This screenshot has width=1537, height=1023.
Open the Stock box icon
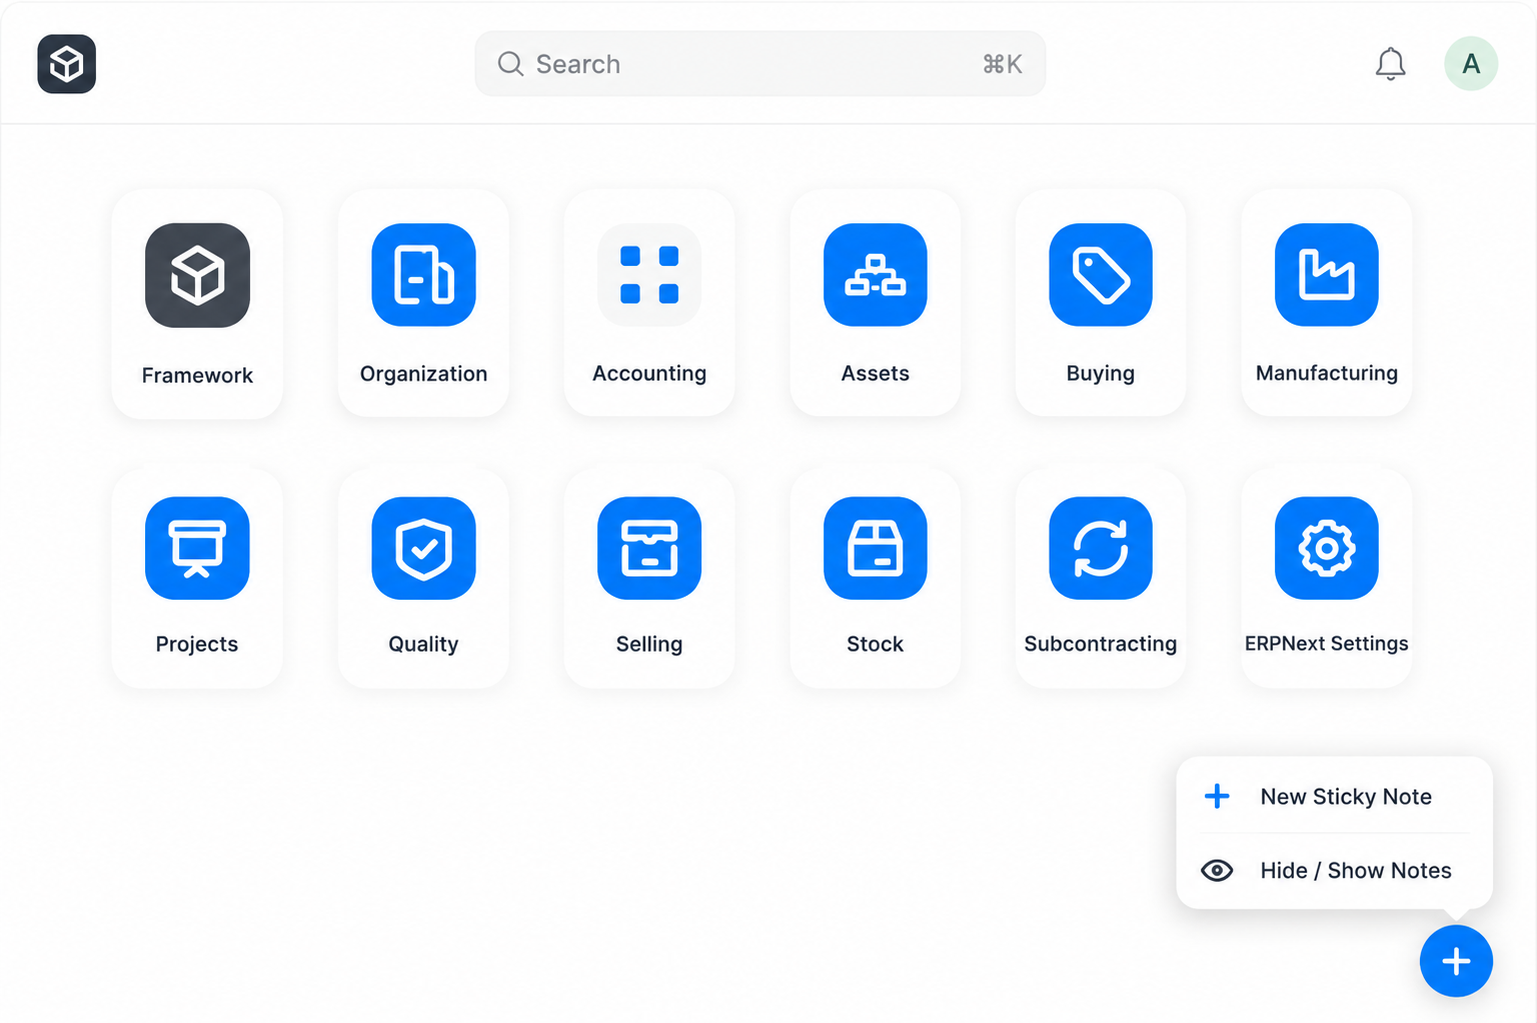[875, 548]
